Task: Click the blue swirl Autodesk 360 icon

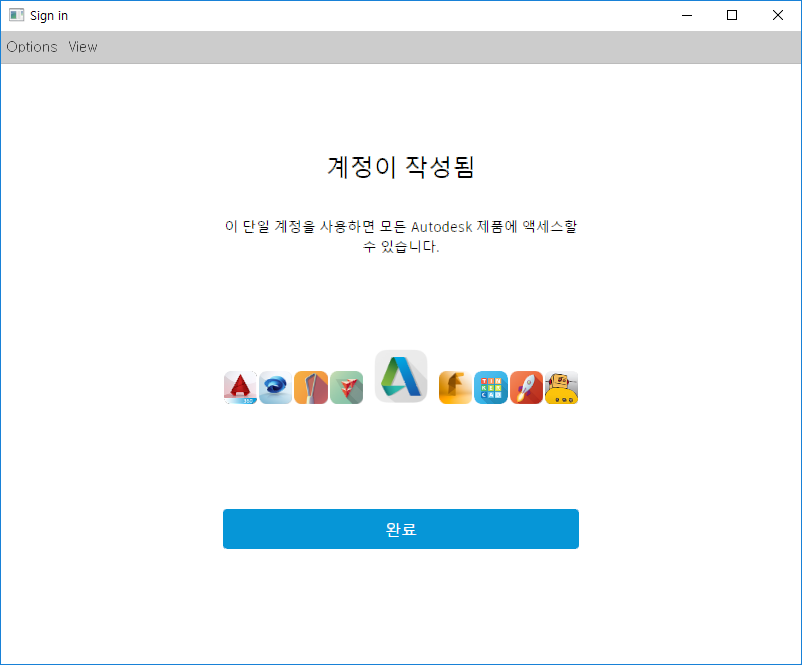Action: pos(276,387)
